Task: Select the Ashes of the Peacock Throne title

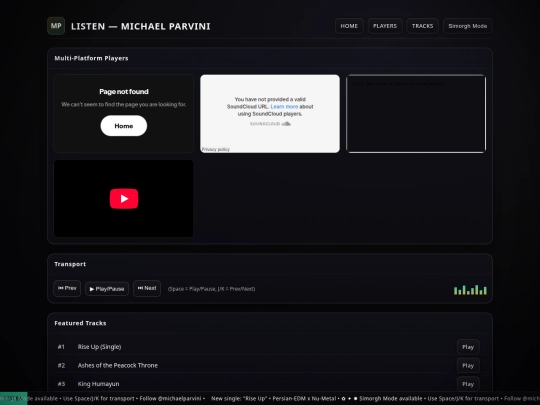Action: pos(117,365)
